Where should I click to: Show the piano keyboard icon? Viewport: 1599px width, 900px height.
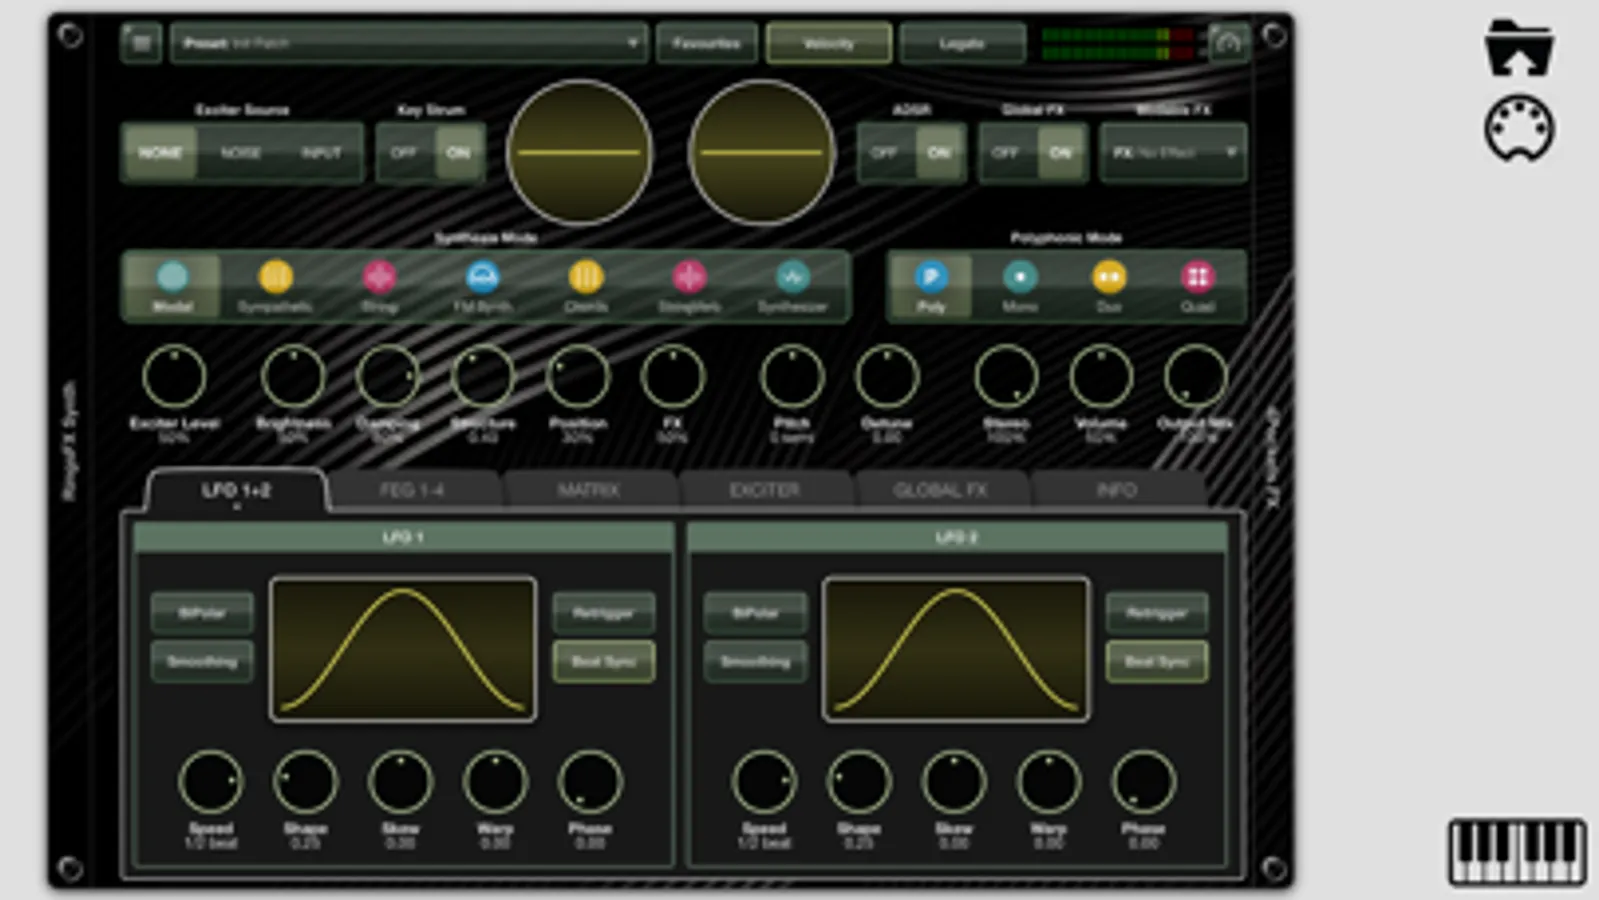click(1517, 851)
